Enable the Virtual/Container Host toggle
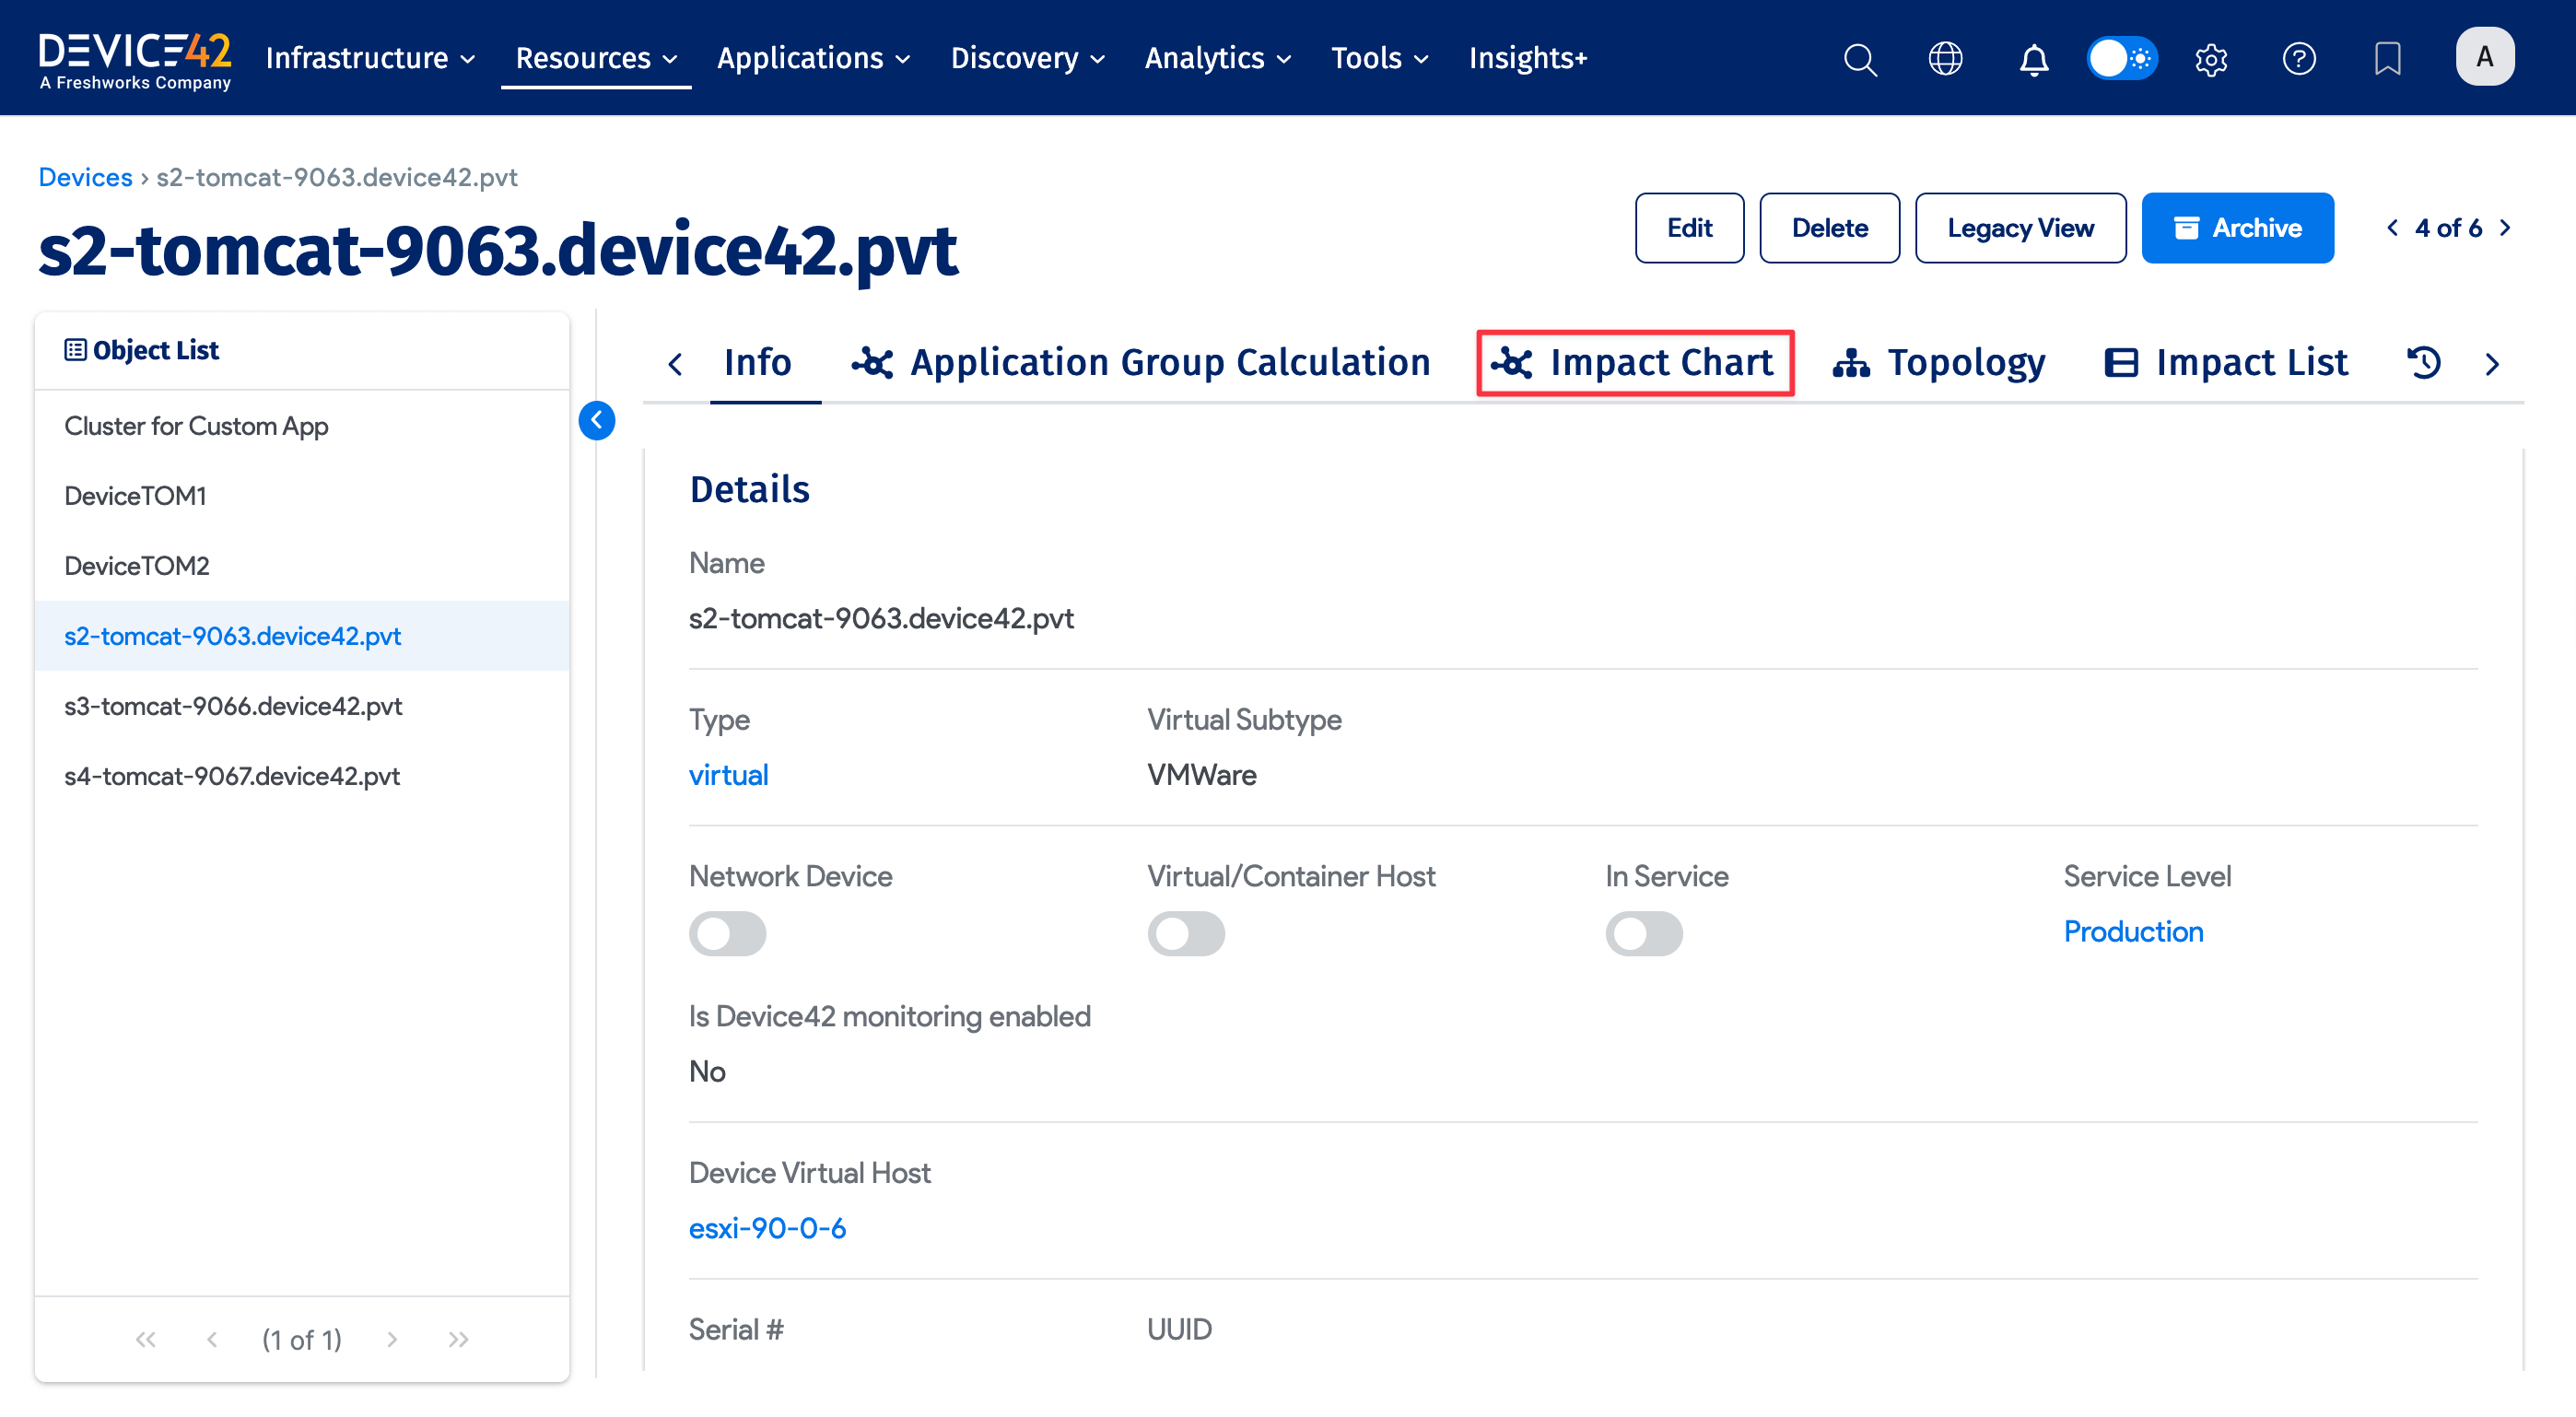 pyautogui.click(x=1186, y=933)
